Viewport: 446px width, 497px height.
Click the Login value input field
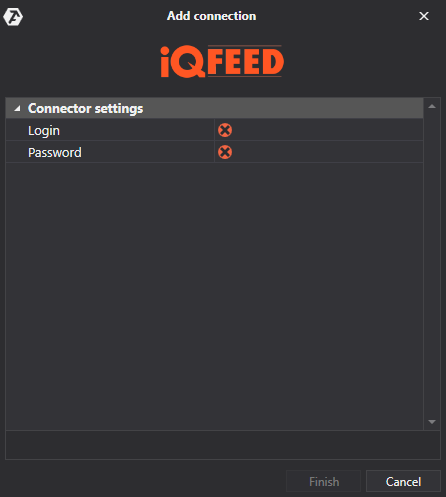[319, 130]
